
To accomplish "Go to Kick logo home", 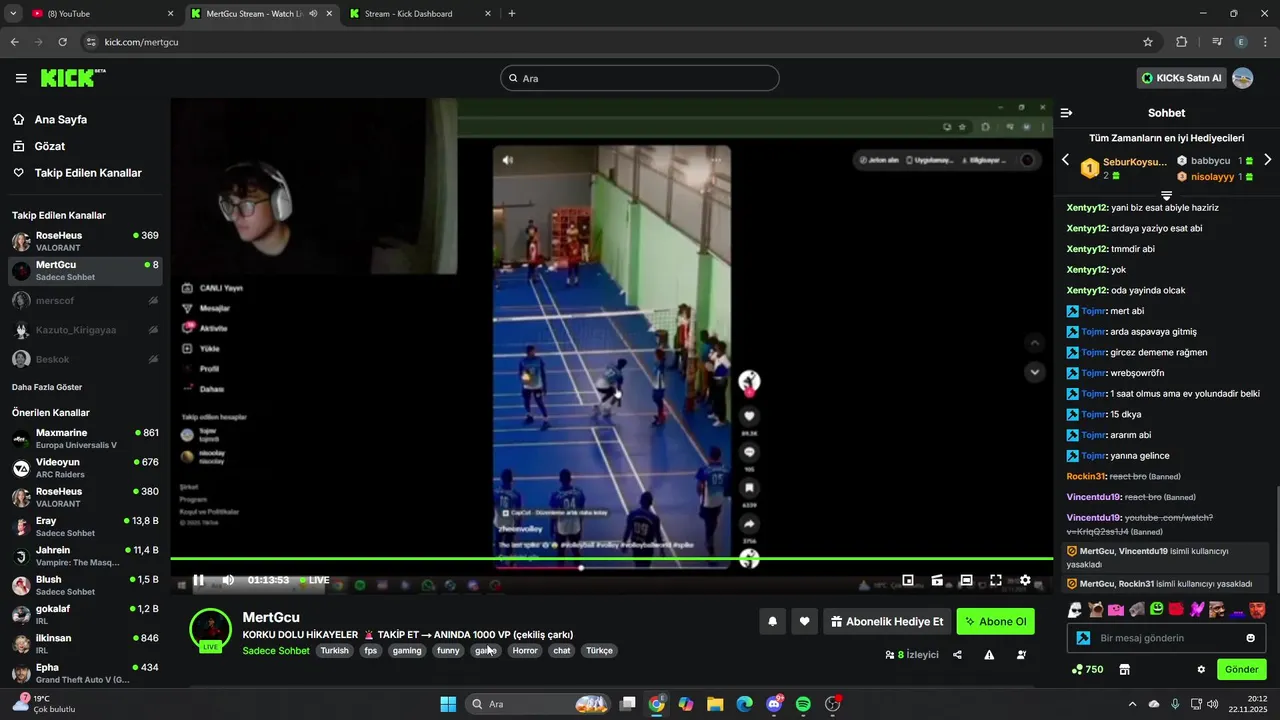I will click(73, 78).
